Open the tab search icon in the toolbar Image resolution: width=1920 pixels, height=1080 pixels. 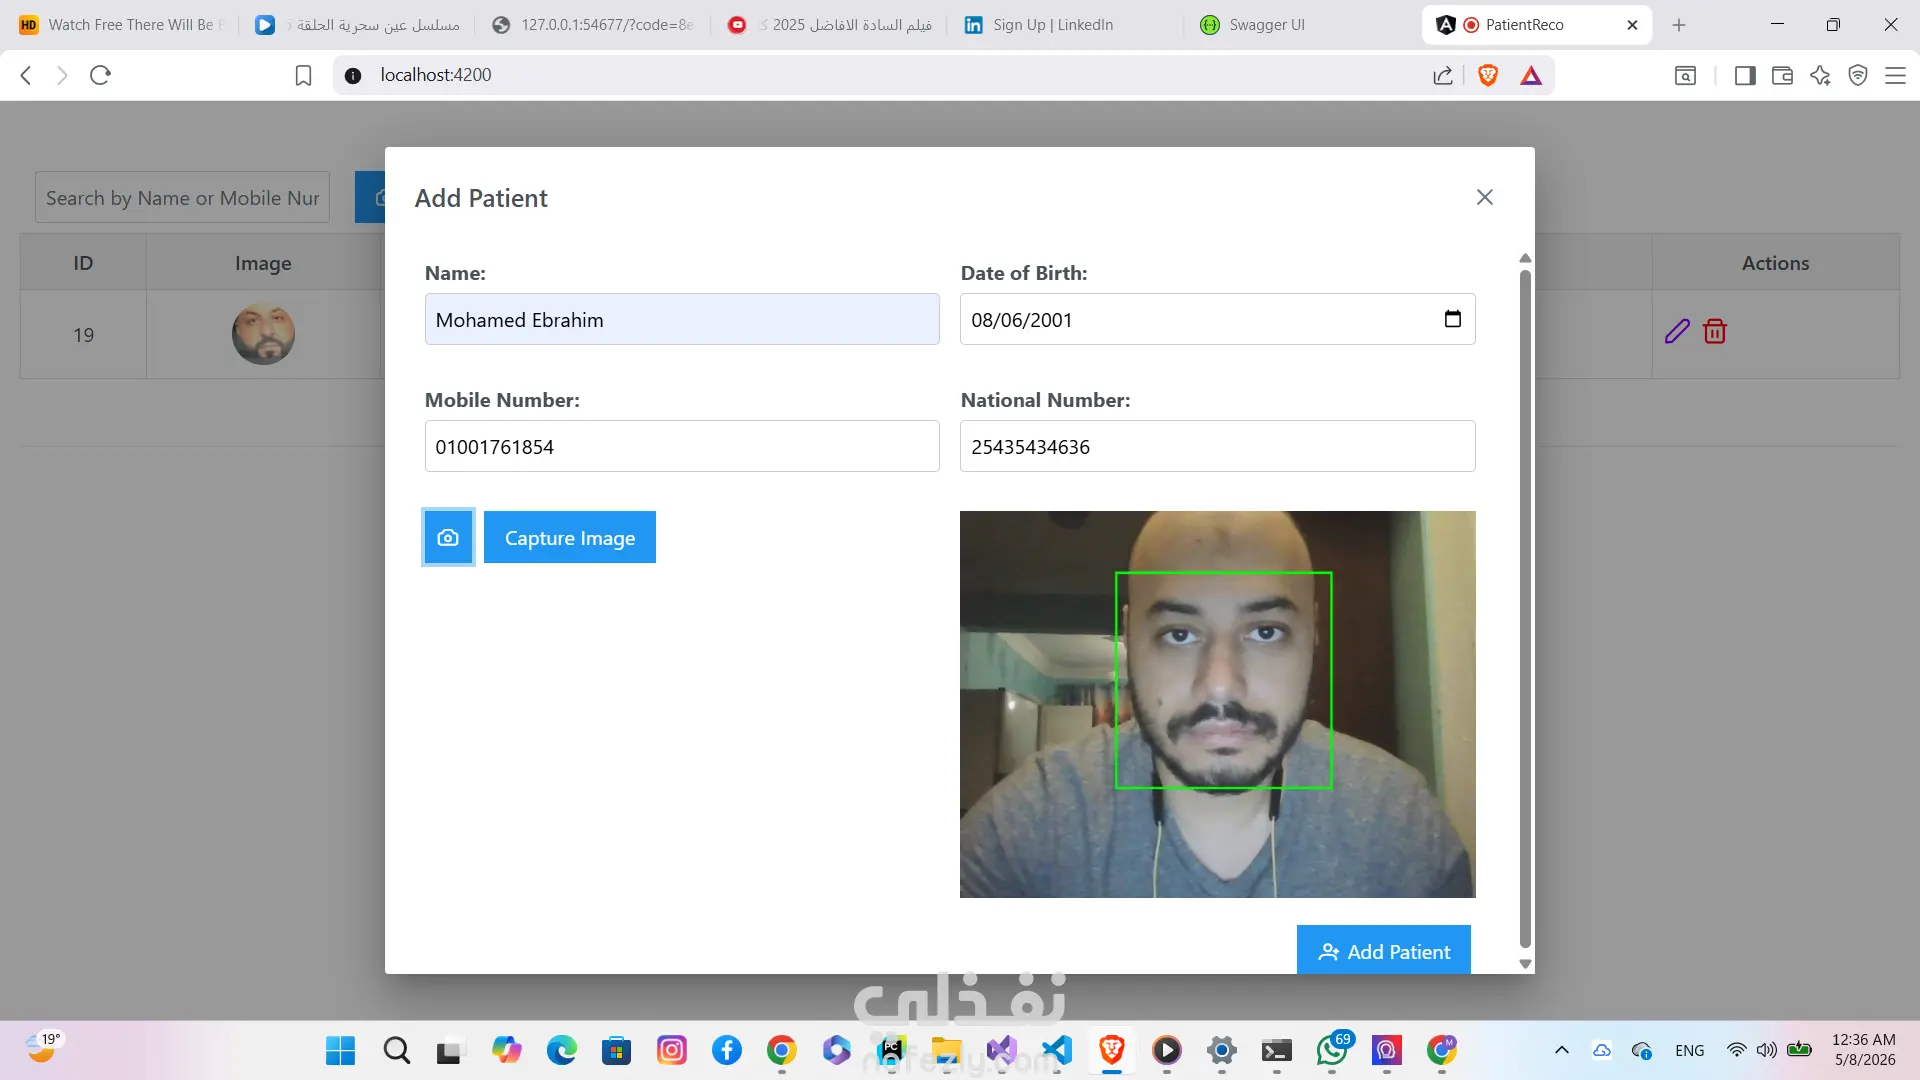(1685, 75)
